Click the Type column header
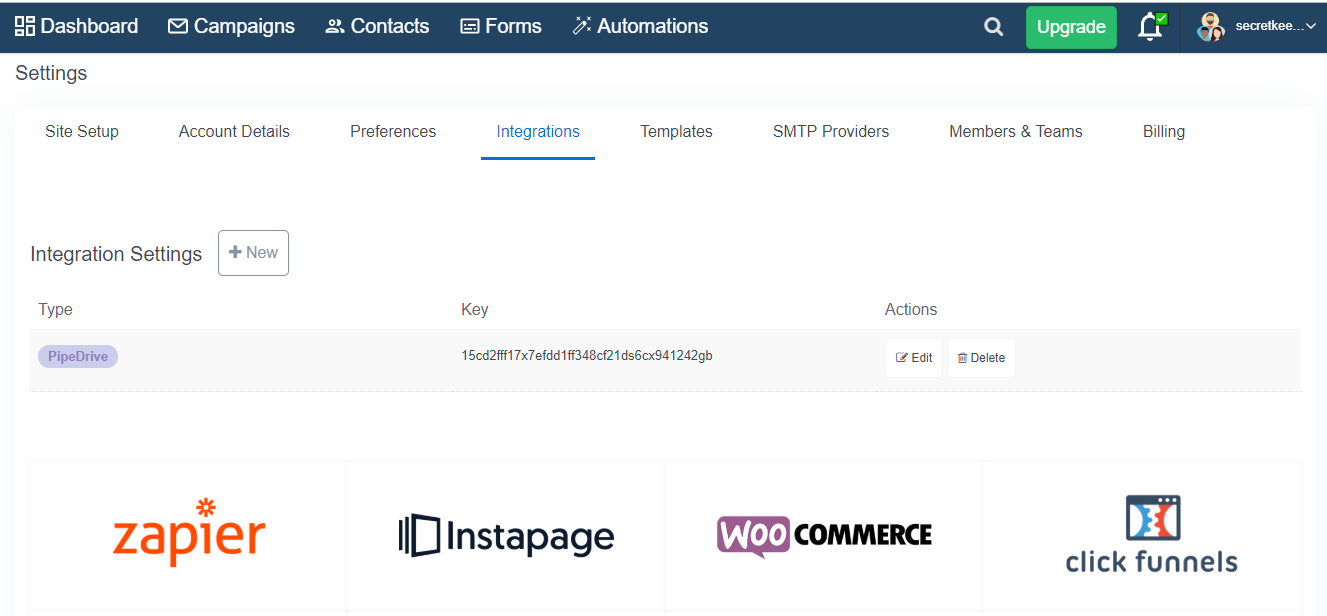The height and width of the screenshot is (616, 1327). click(56, 309)
